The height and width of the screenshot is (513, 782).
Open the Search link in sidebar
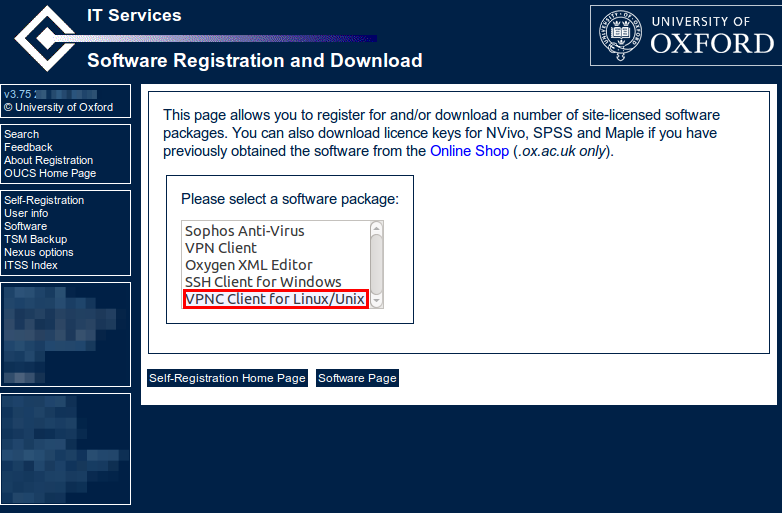[x=21, y=134]
